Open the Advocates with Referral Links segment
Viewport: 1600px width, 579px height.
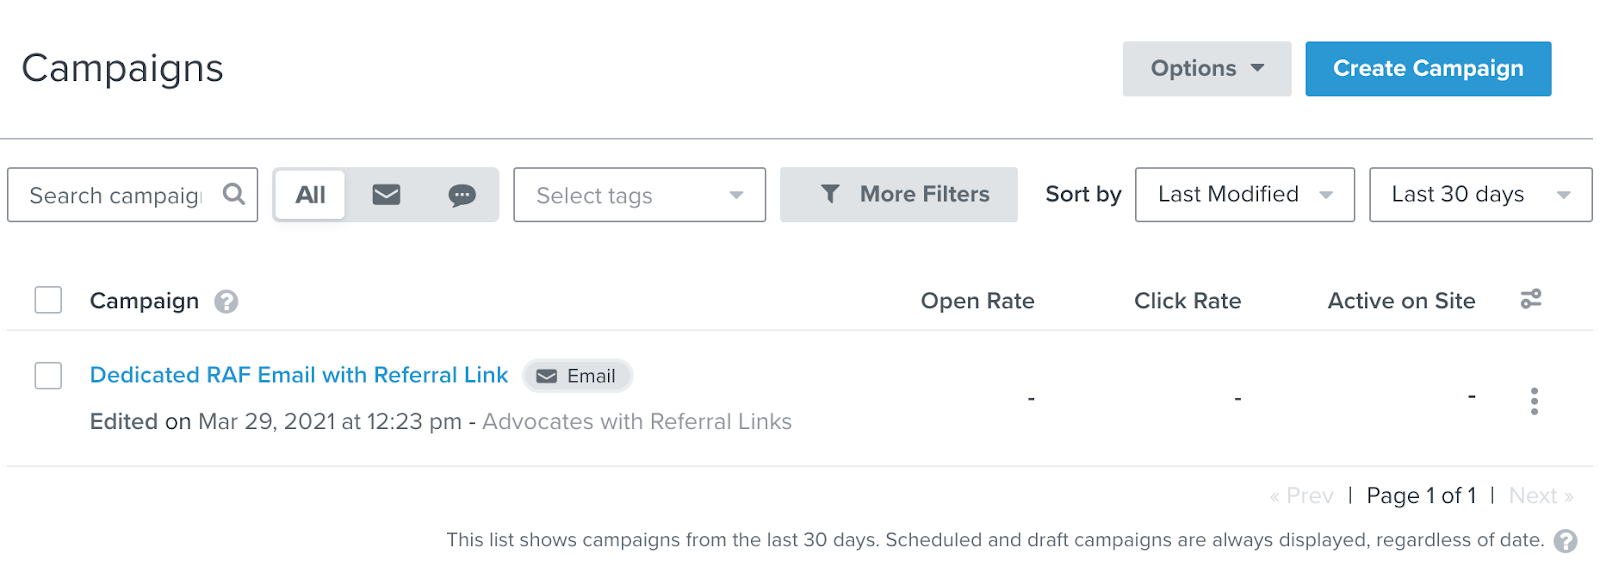tap(637, 422)
